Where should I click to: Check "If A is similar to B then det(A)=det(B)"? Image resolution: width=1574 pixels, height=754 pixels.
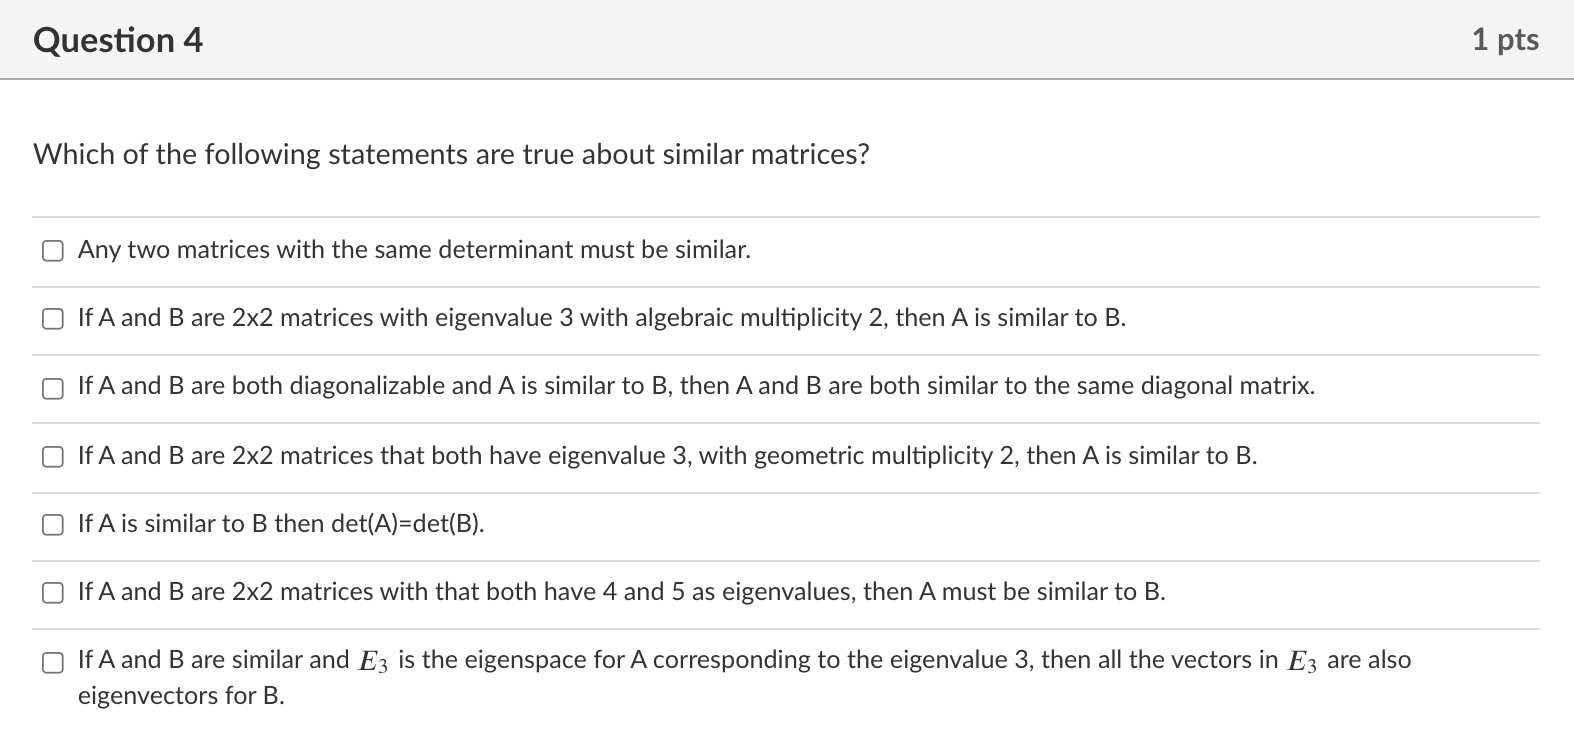pyautogui.click(x=52, y=524)
